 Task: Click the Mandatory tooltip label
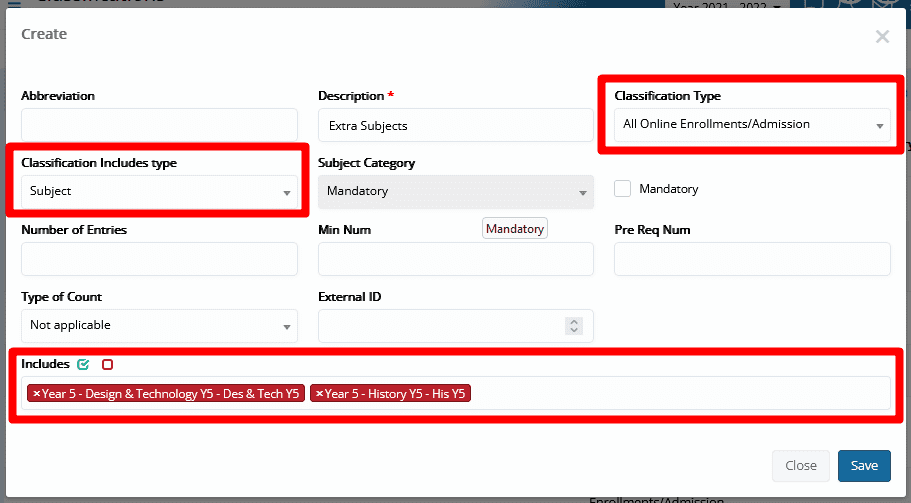click(515, 228)
